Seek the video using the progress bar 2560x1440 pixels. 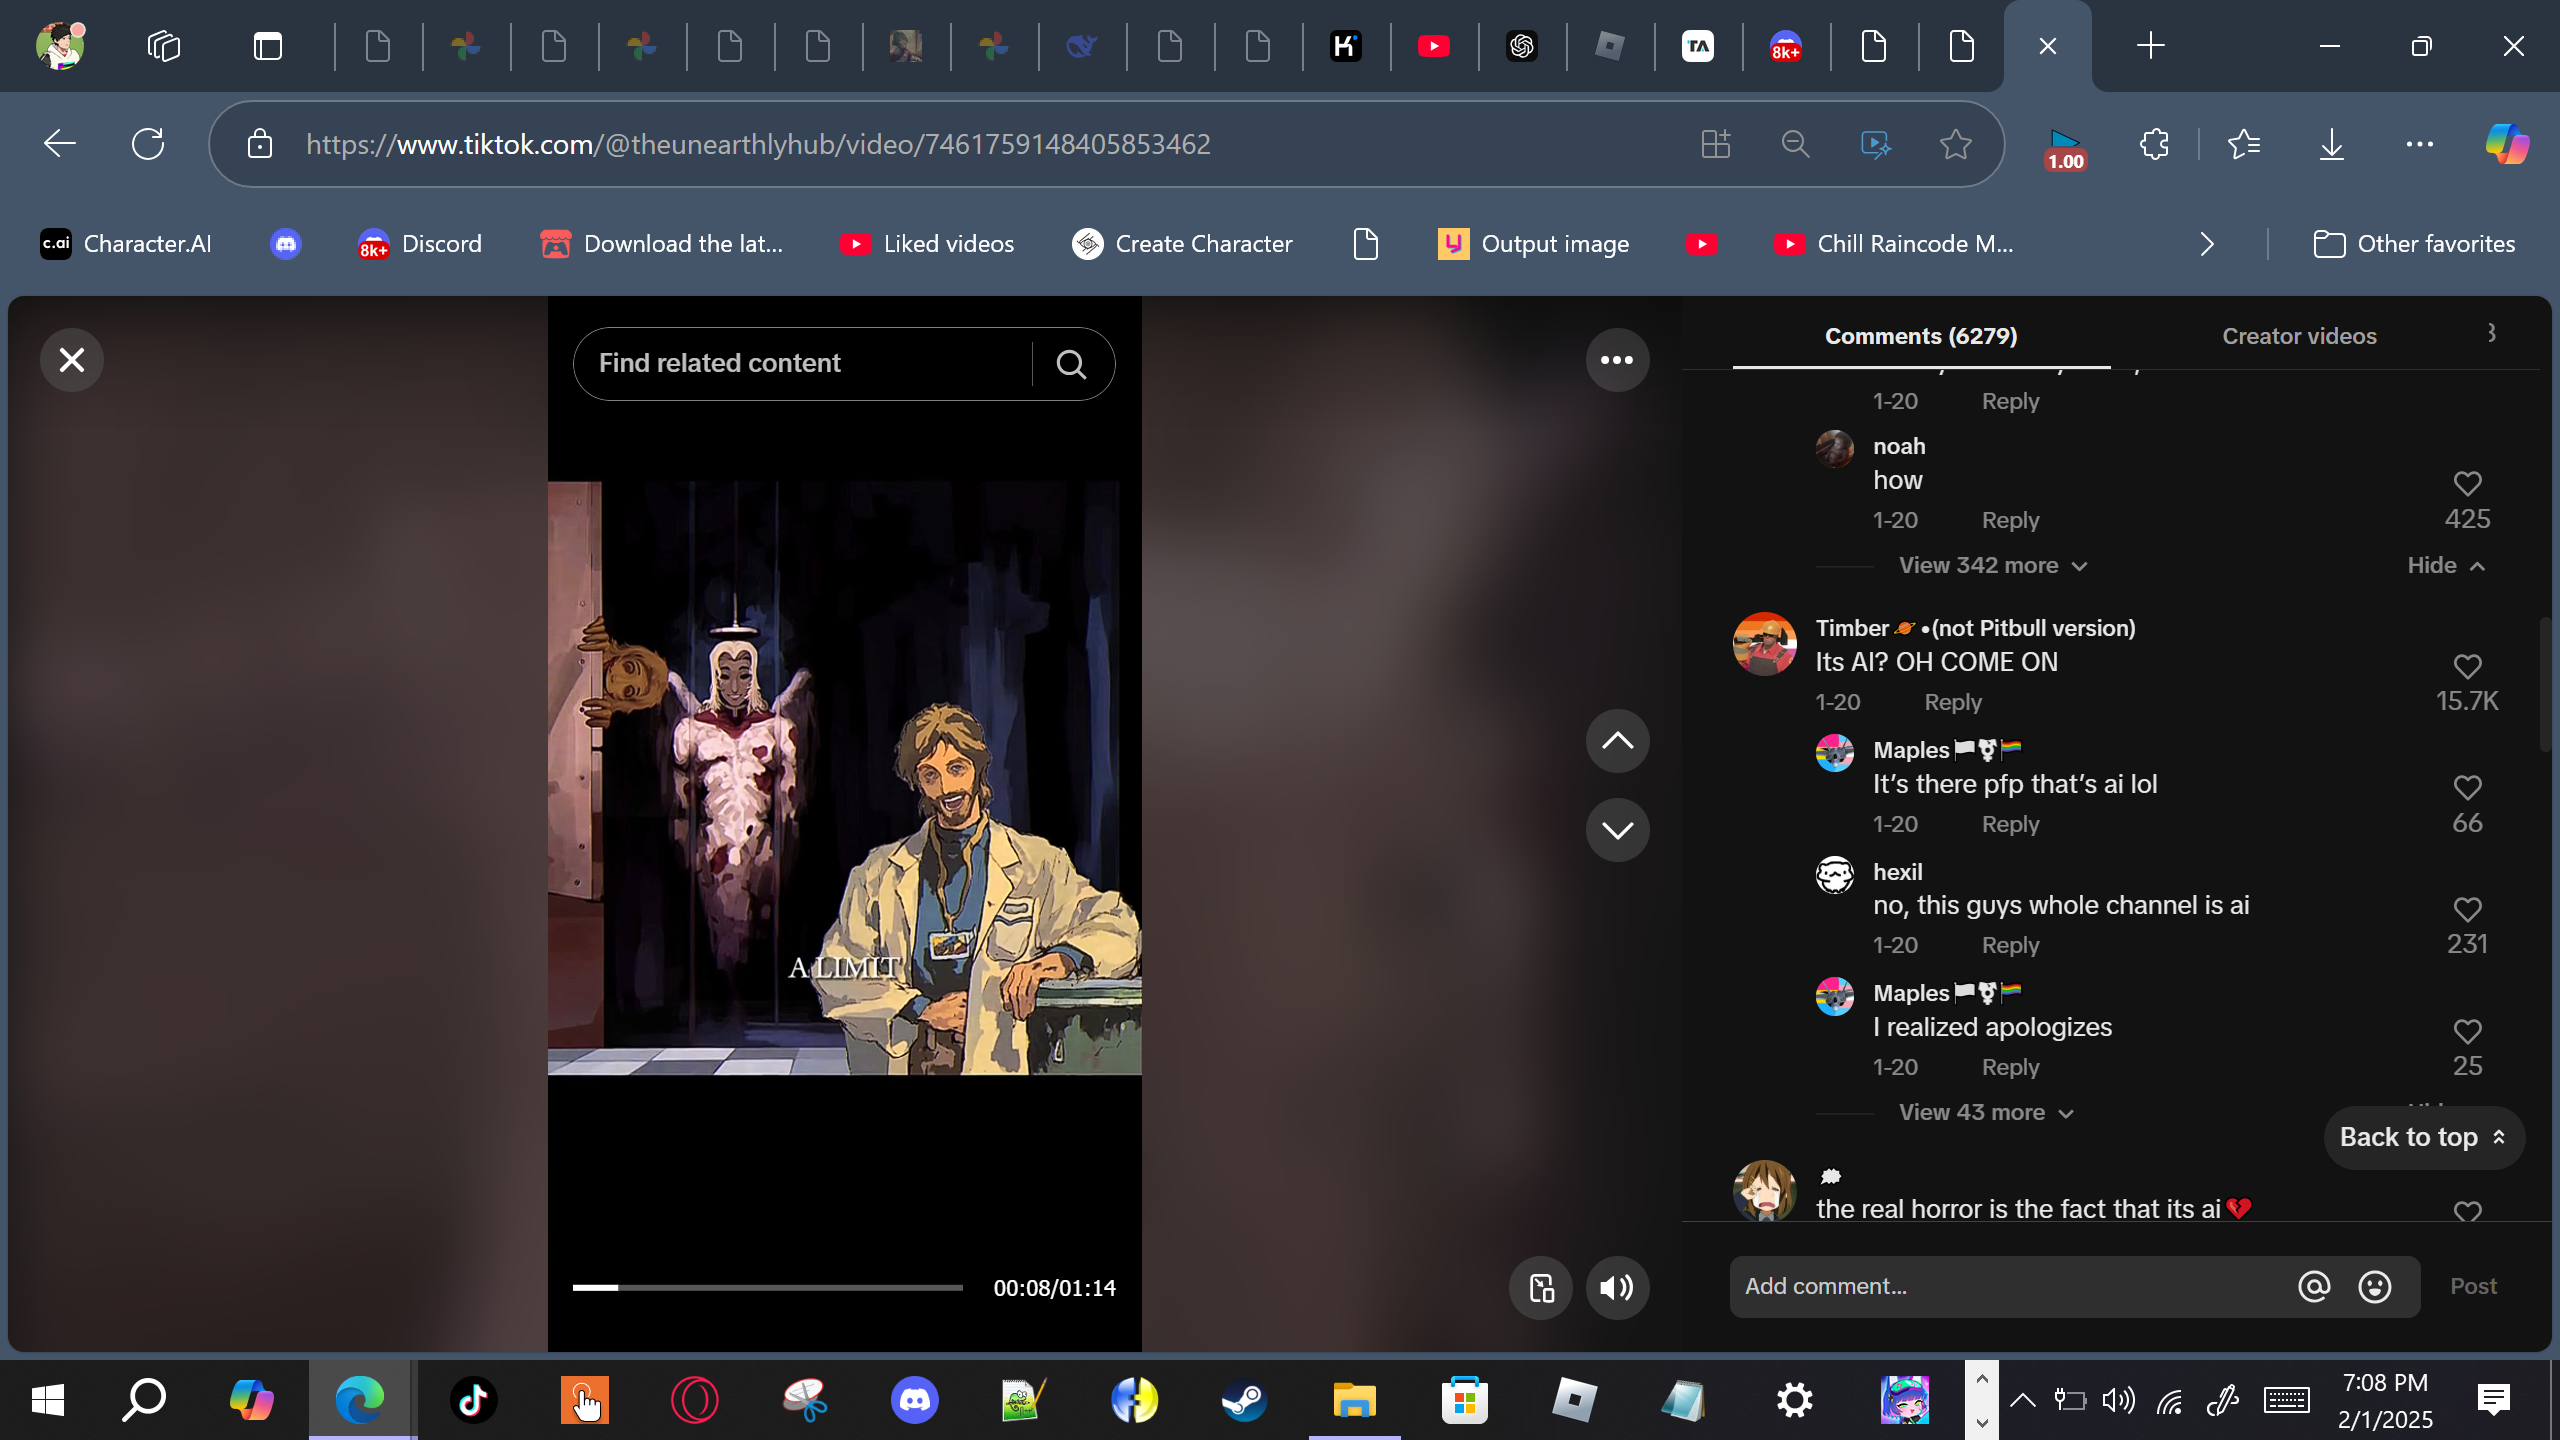766,1288
